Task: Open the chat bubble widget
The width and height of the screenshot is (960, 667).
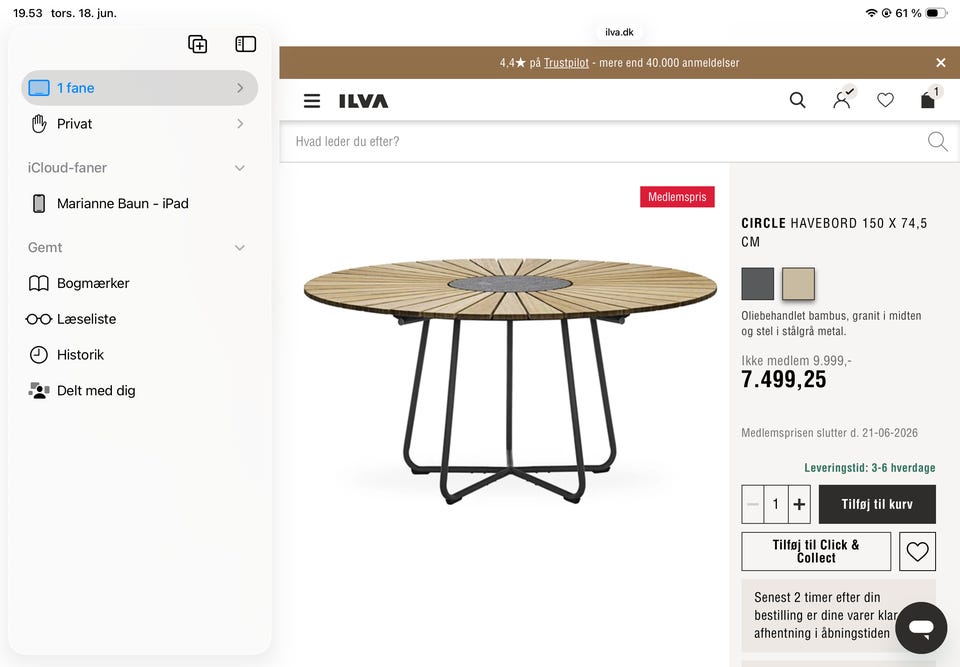Action: coord(921,628)
